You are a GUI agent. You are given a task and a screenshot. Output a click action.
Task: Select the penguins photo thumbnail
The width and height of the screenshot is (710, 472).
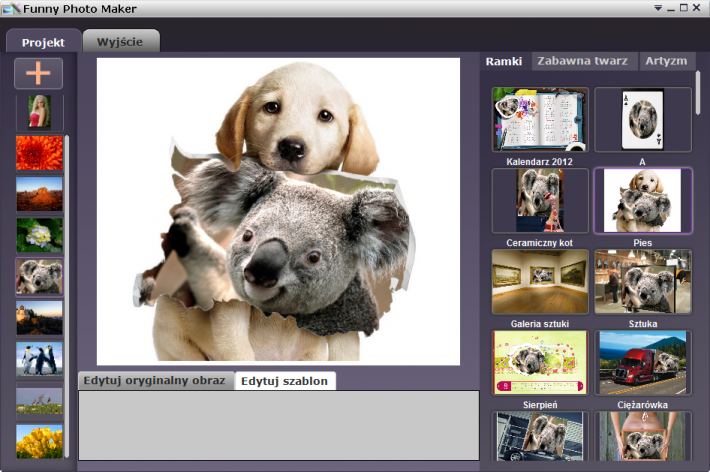click(x=39, y=359)
